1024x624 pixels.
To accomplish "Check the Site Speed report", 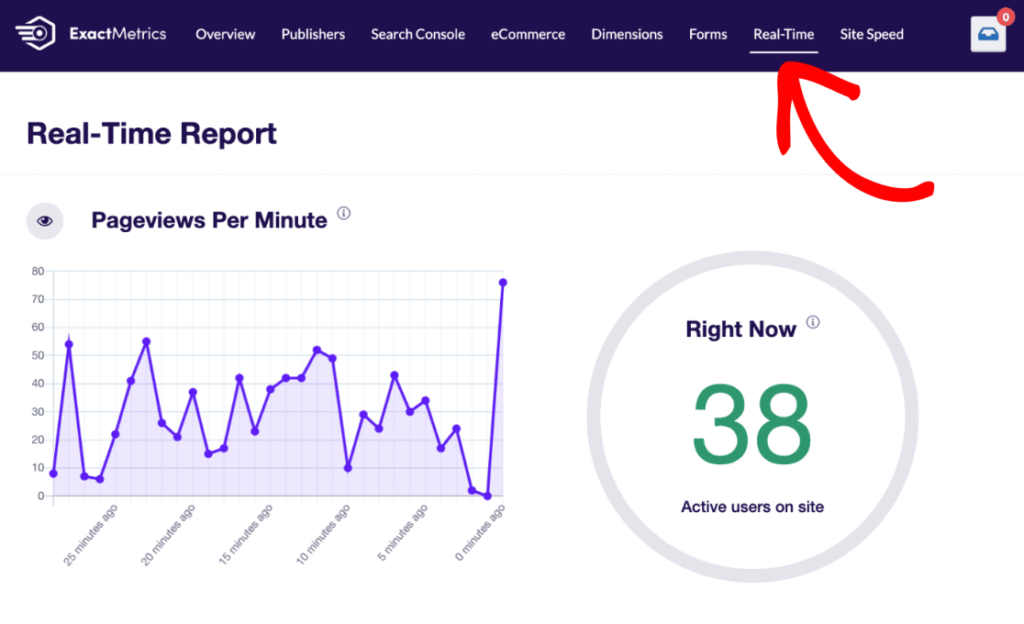I will coord(871,34).
